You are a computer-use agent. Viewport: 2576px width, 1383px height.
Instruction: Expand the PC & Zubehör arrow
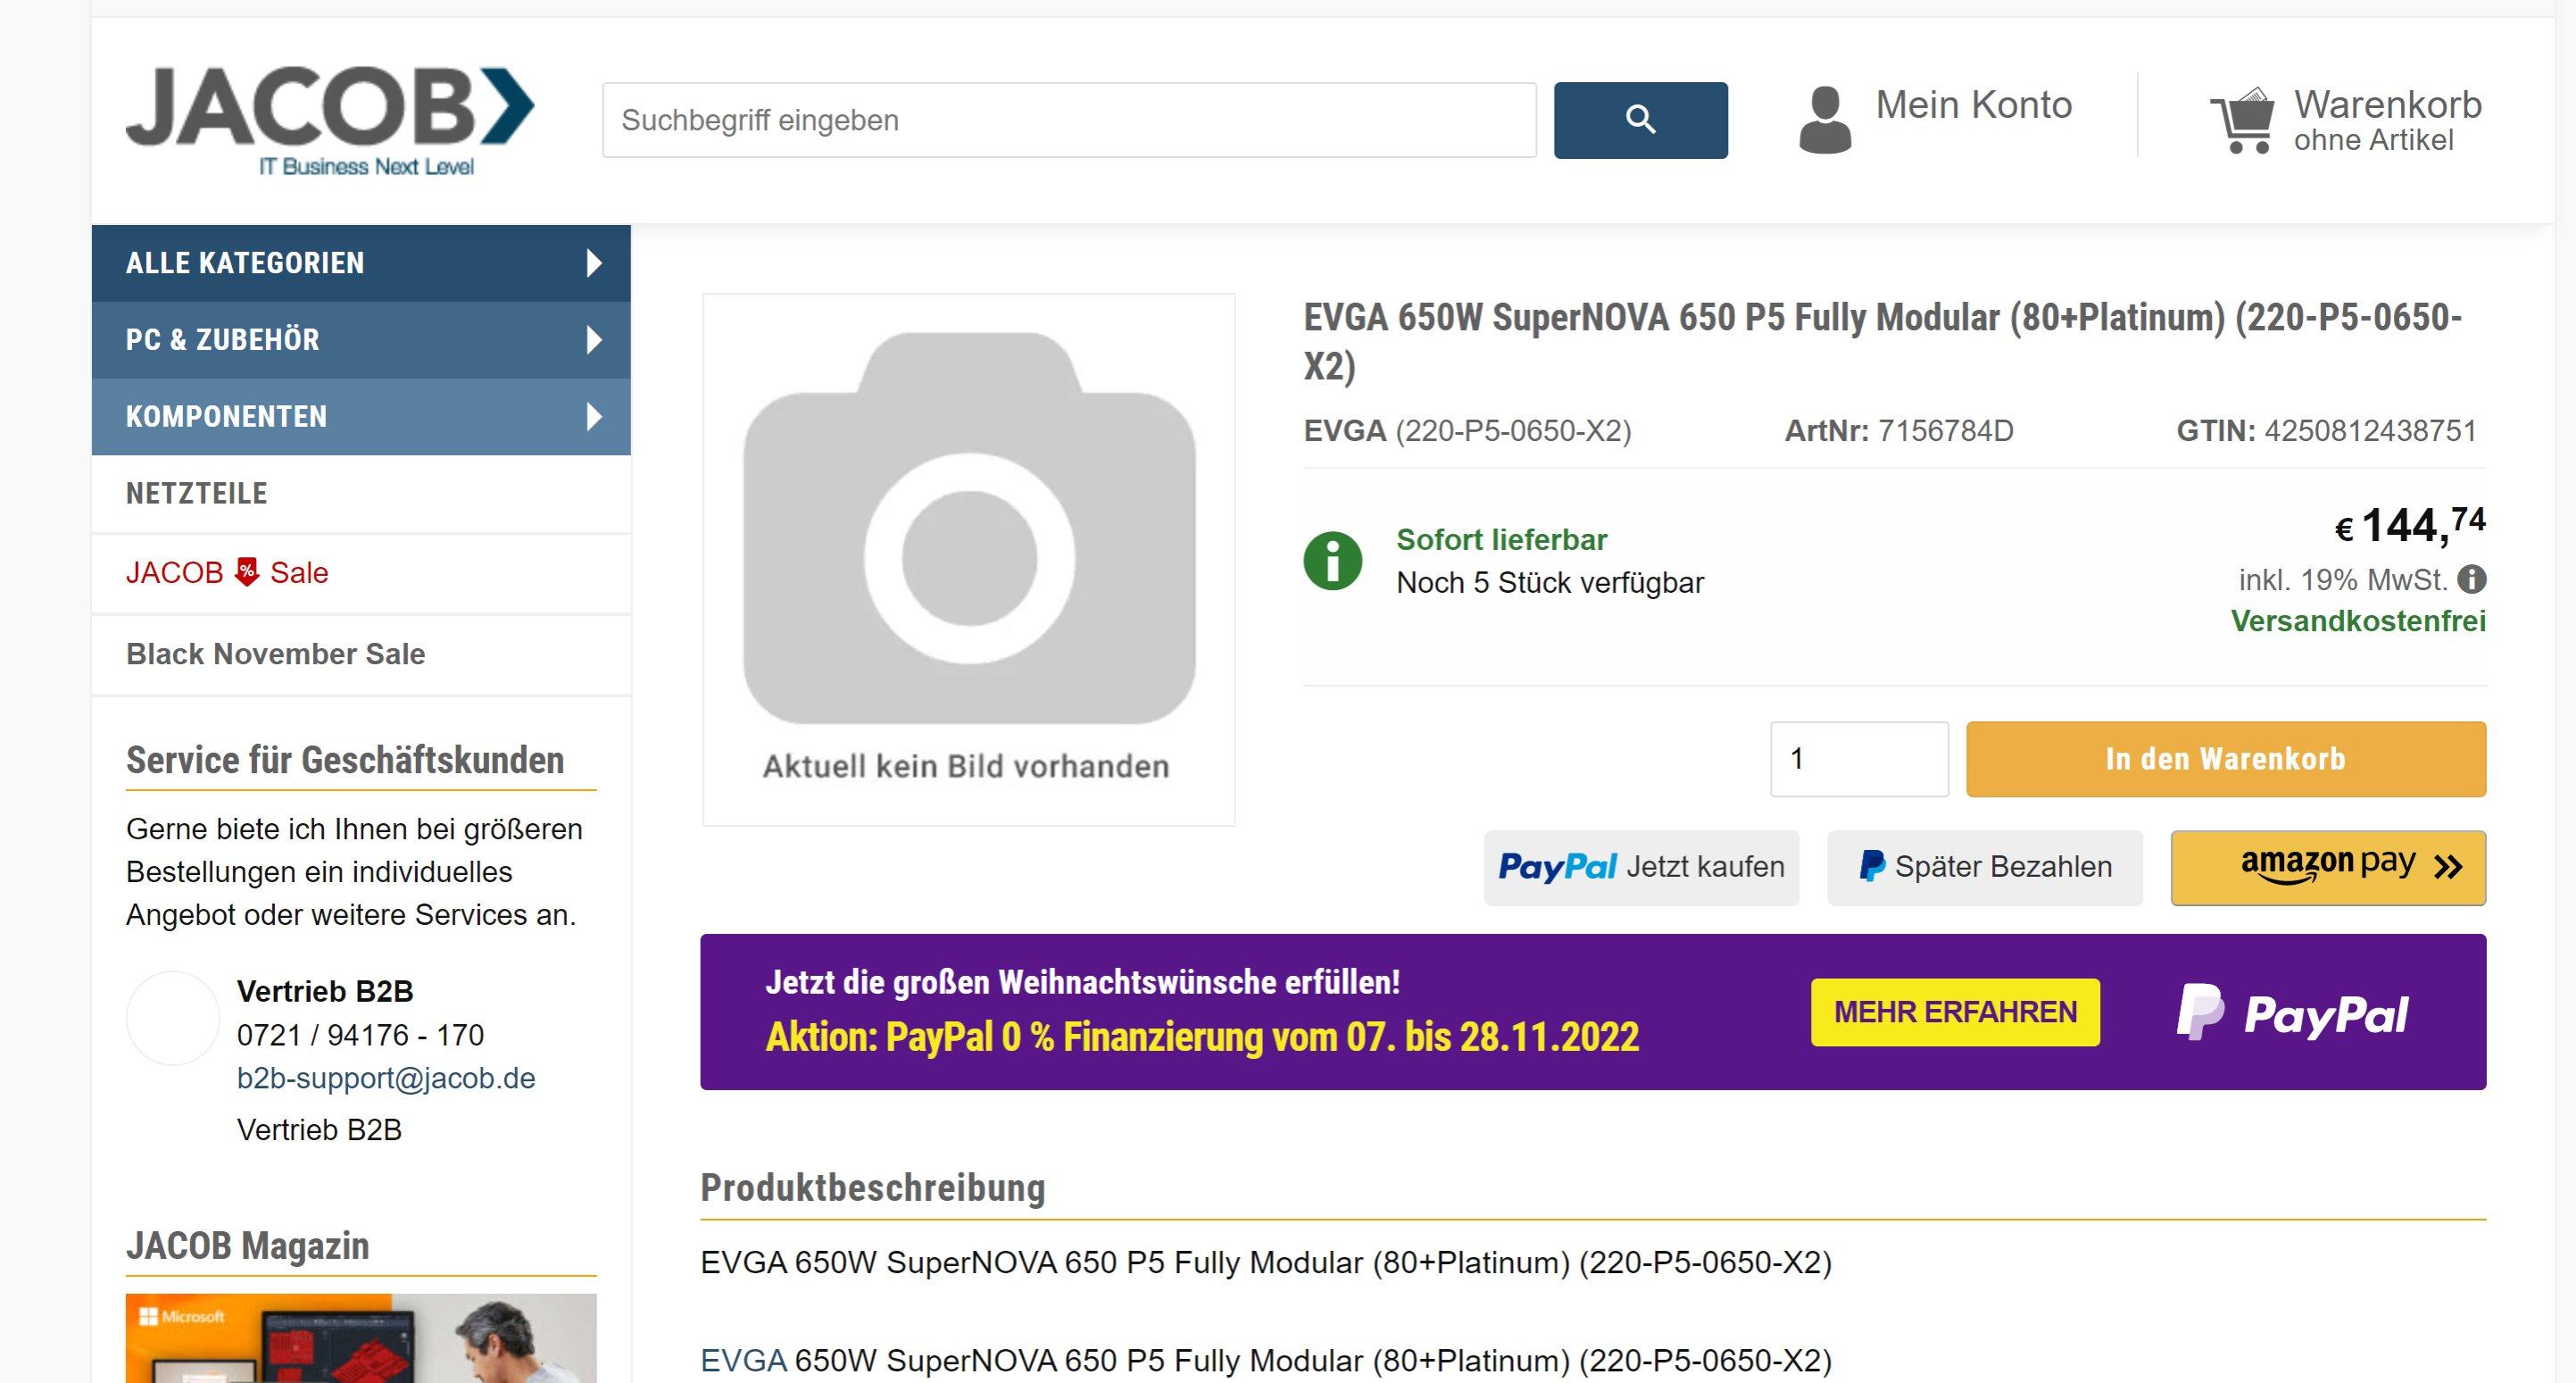pos(594,340)
